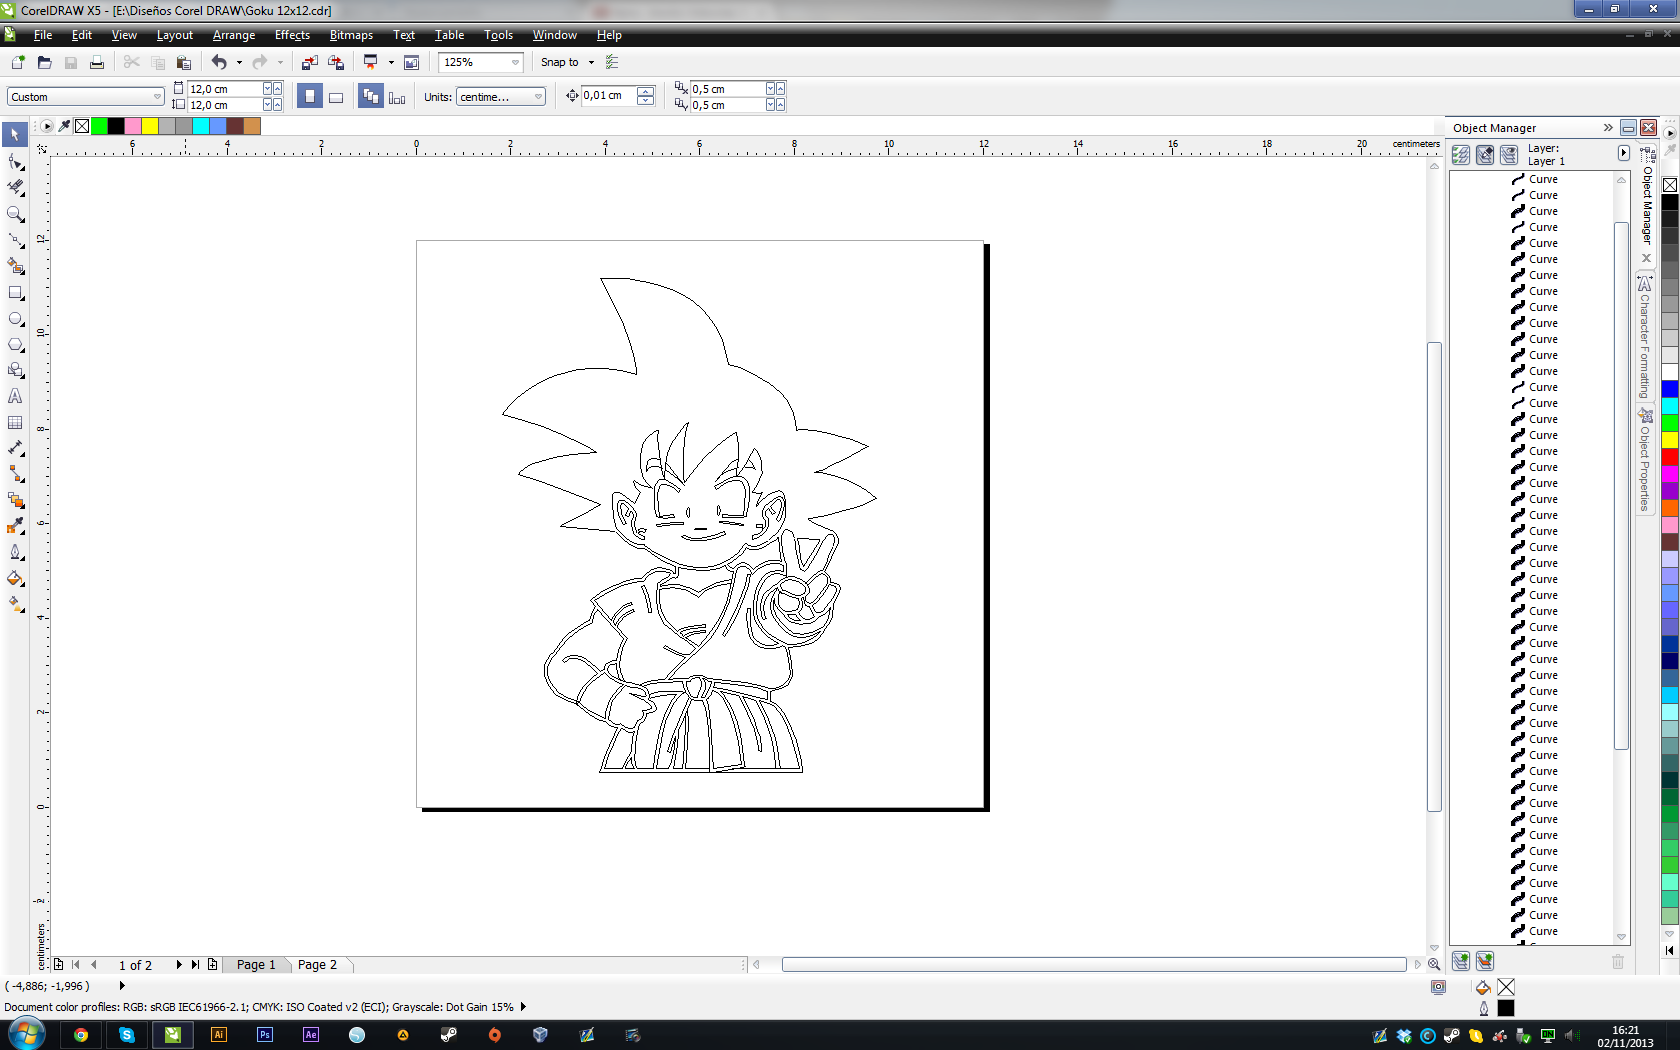Expand the document color profiles arrow

click(x=523, y=1007)
